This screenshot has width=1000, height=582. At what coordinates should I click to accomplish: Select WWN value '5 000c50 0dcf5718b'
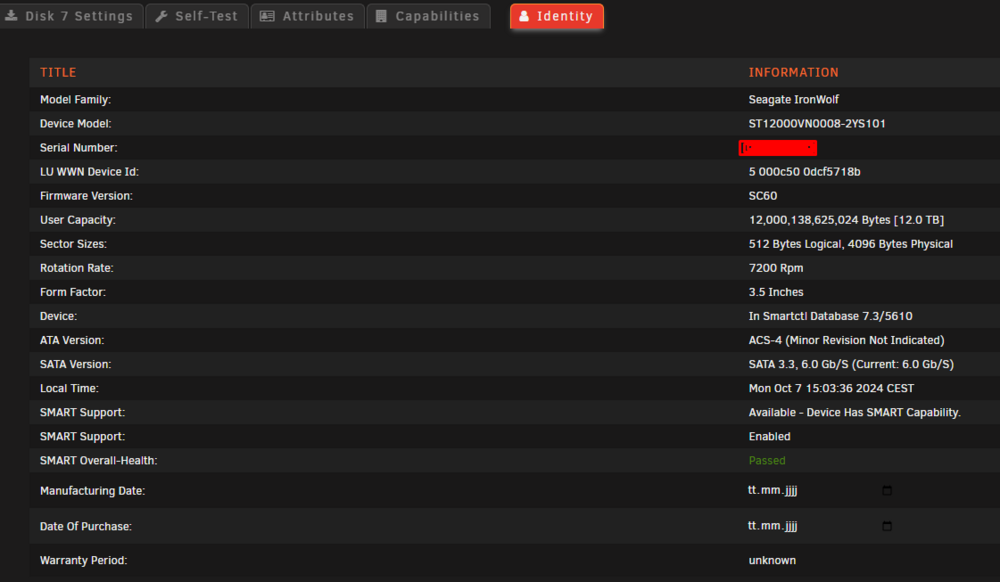pyautogui.click(x=804, y=171)
